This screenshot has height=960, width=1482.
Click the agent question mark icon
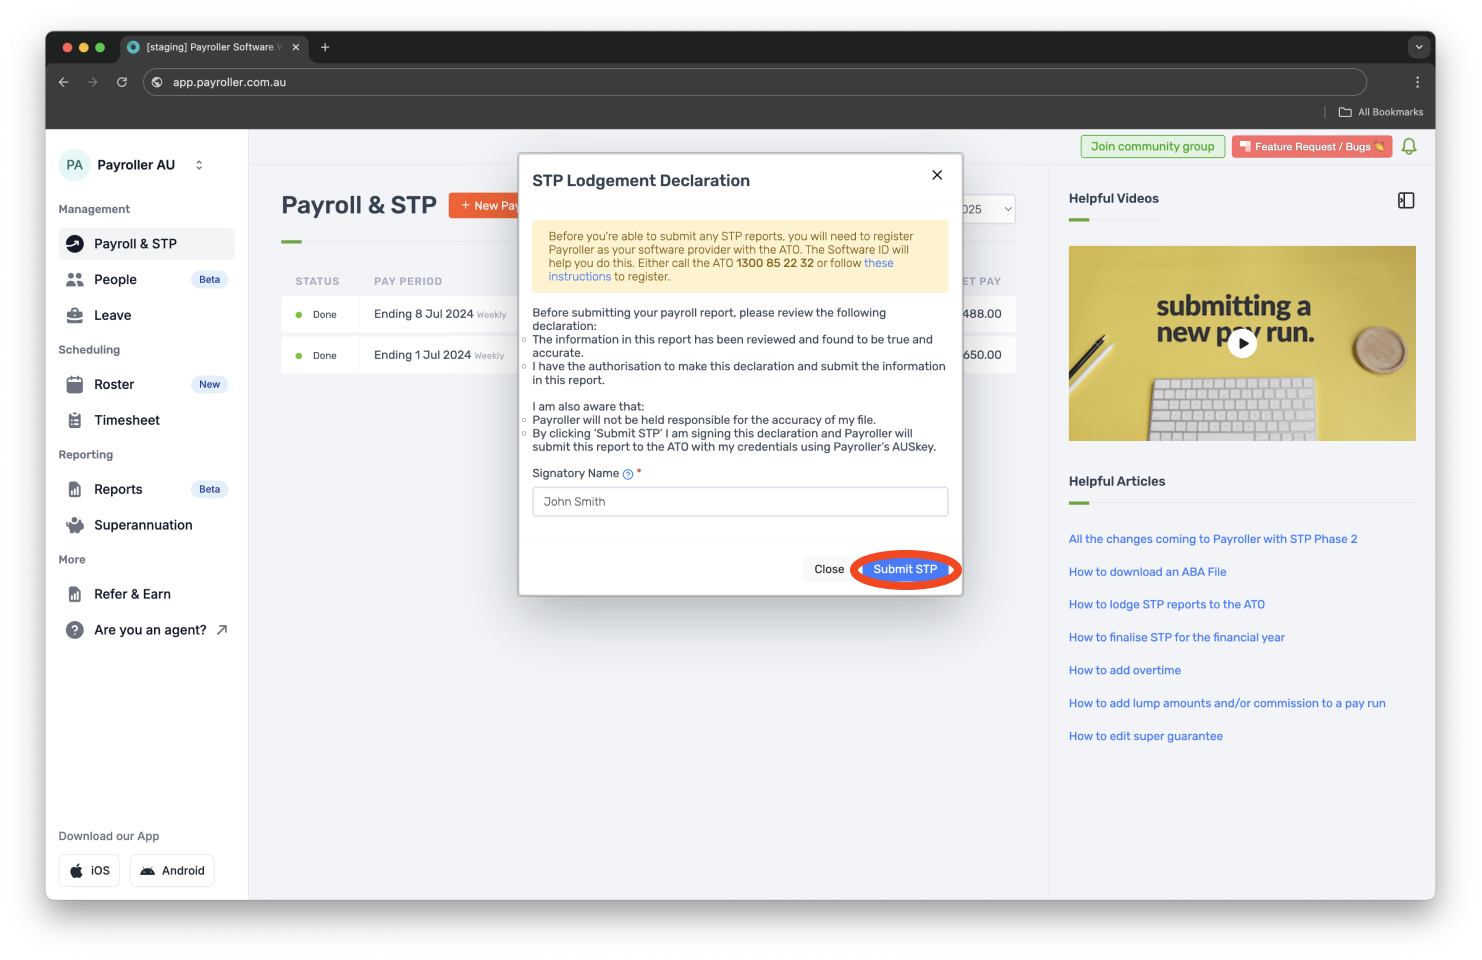75,630
